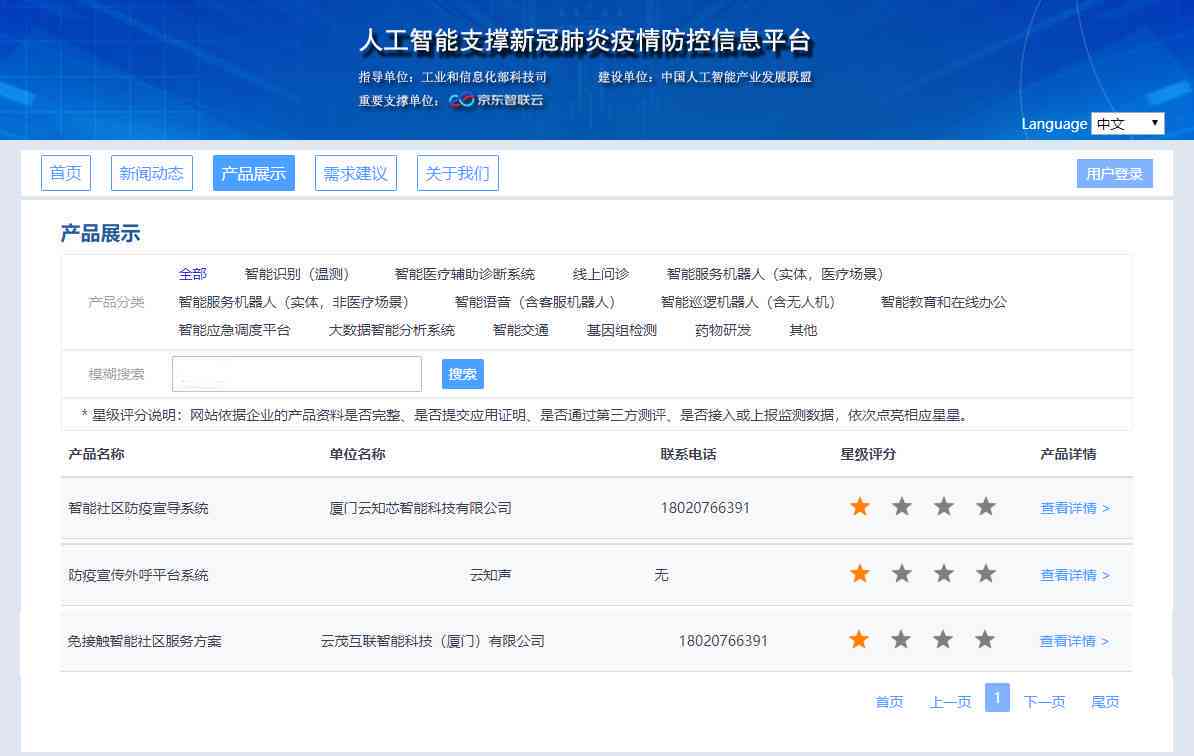The width and height of the screenshot is (1194, 756).
Task: Filter by 其他 category
Action: point(803,330)
